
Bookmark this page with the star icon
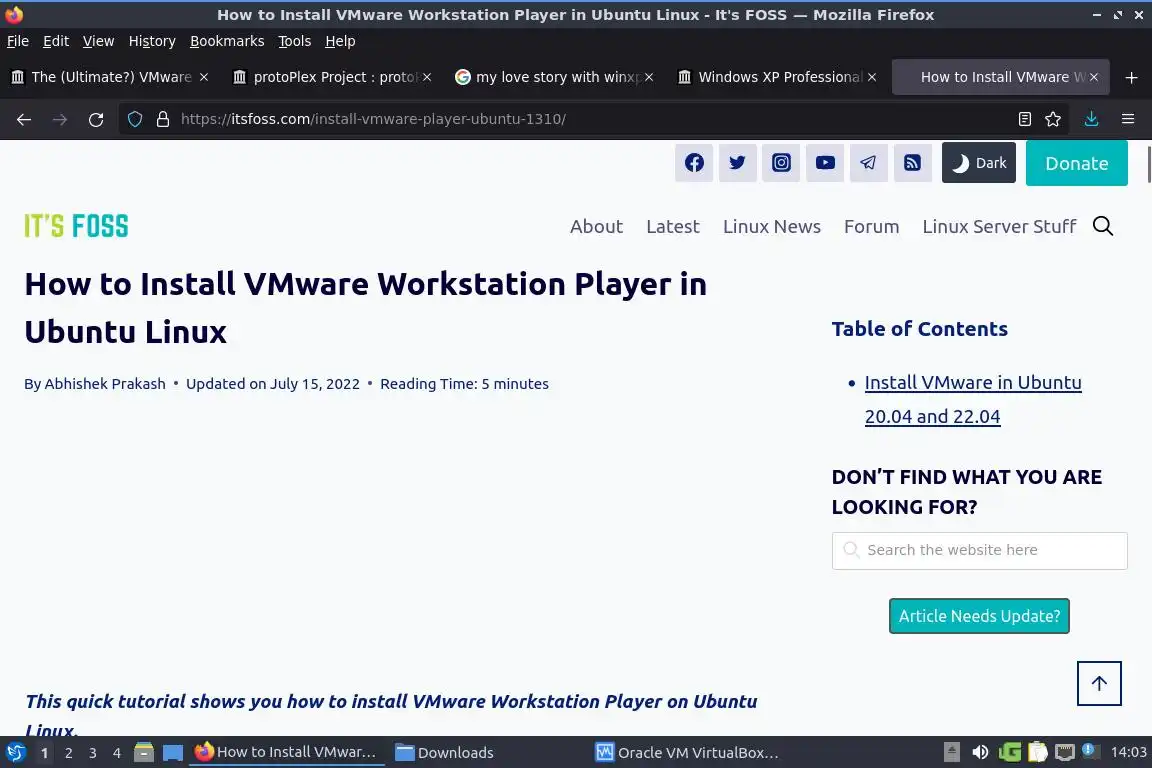[1053, 119]
